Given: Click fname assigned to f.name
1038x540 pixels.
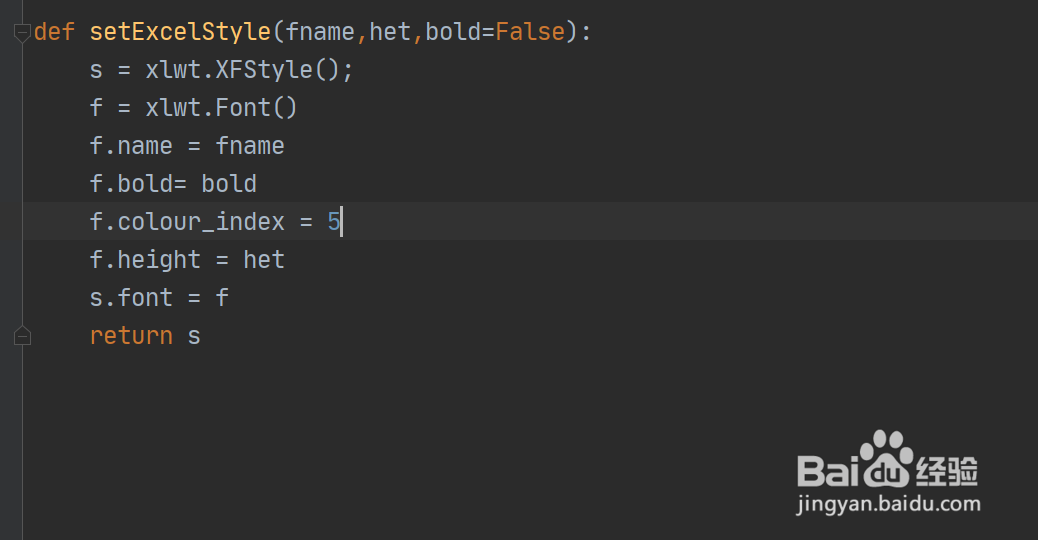Looking at the screenshot, I should (250, 146).
